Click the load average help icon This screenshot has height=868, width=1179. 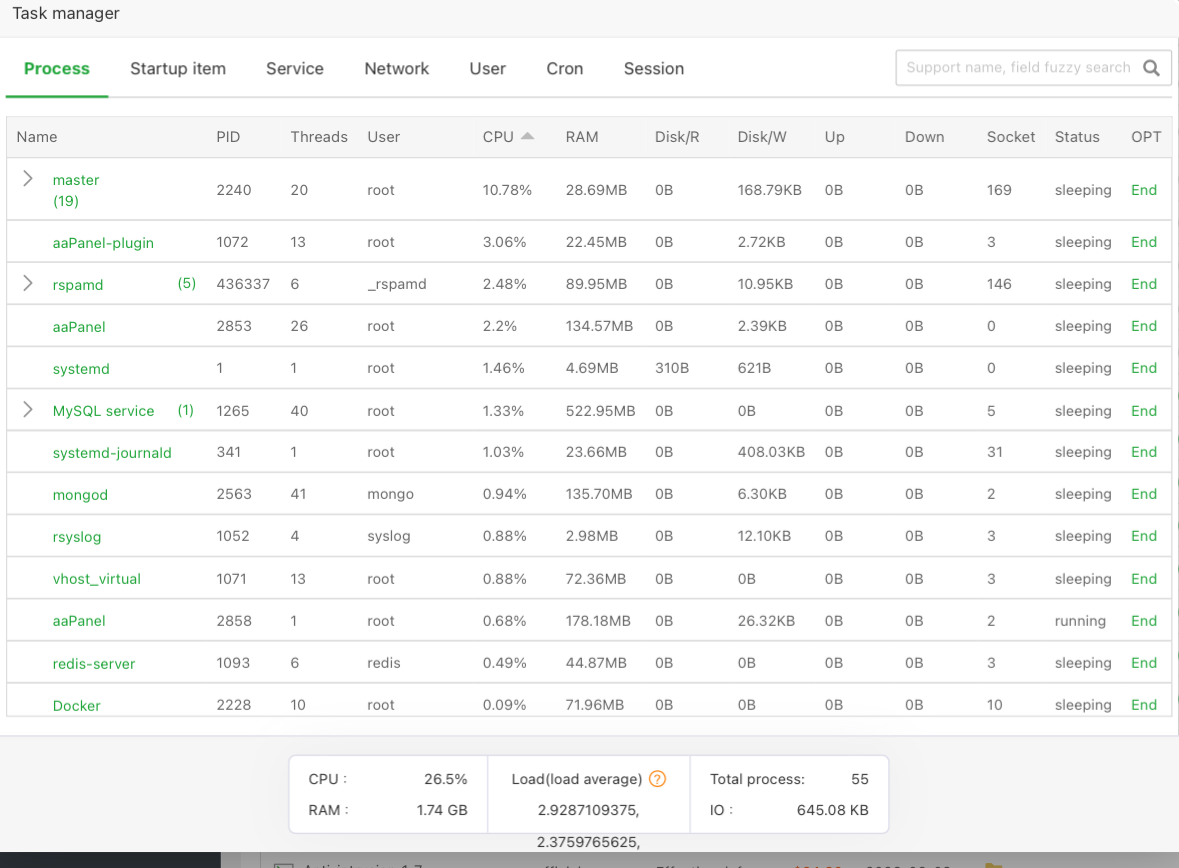click(657, 779)
